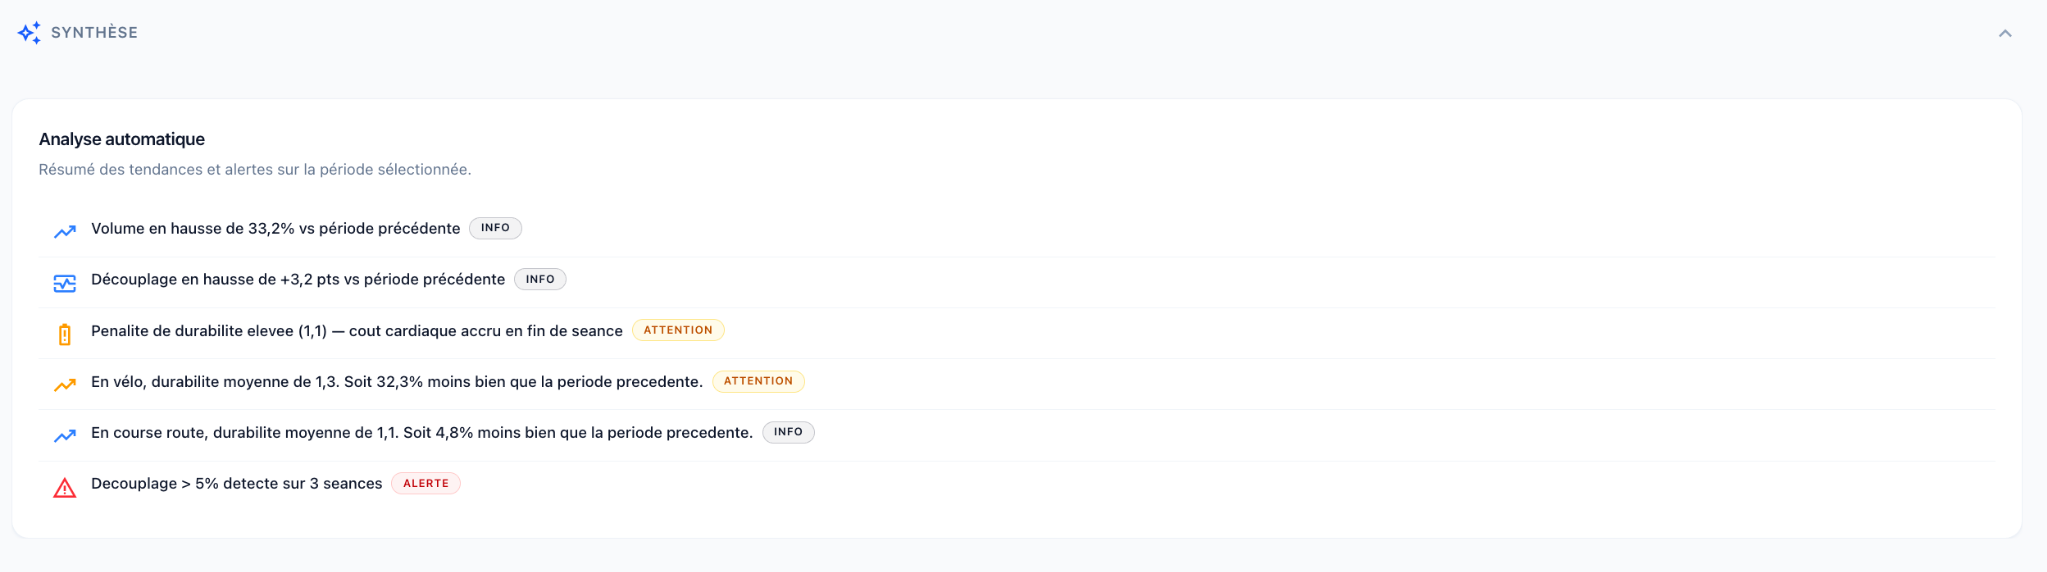Screen dimensions: 2047x572
Task: Click the INFO badge on the En course route row
Action: pyautogui.click(x=788, y=432)
